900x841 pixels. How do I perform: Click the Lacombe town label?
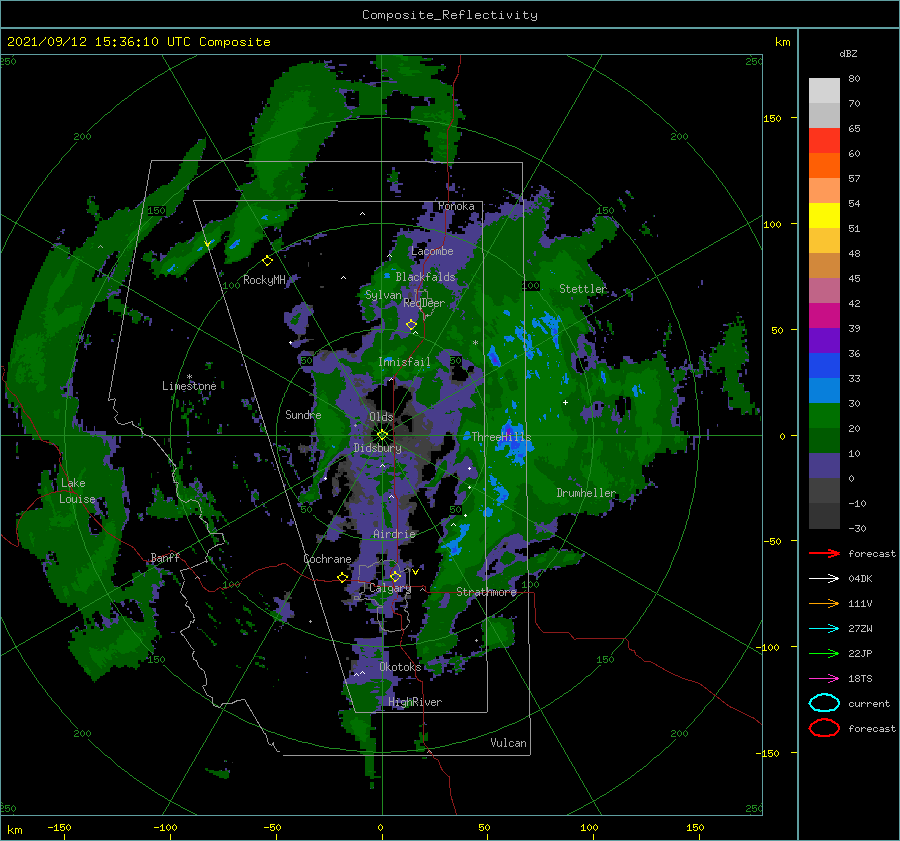[432, 251]
